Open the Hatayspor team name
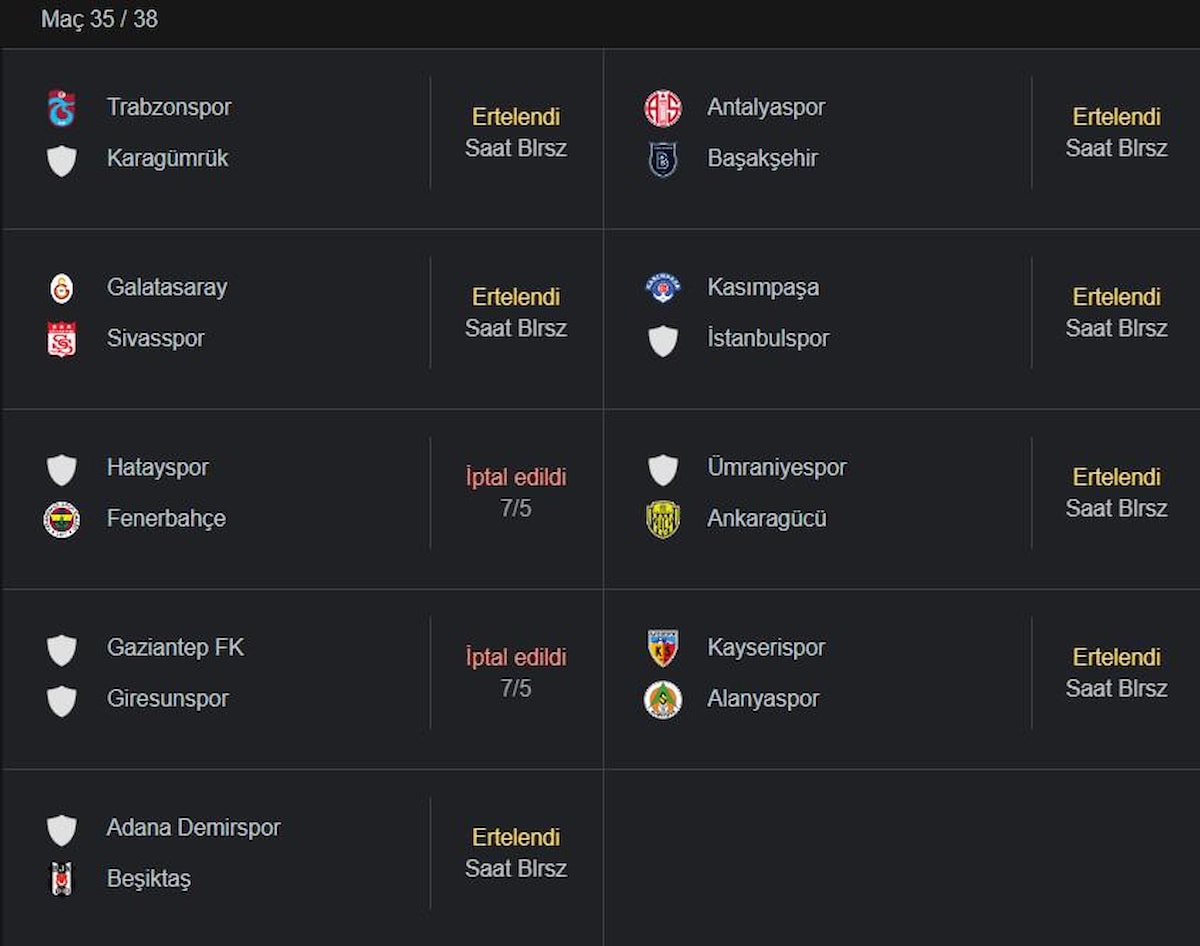The image size is (1200, 946). click(157, 467)
